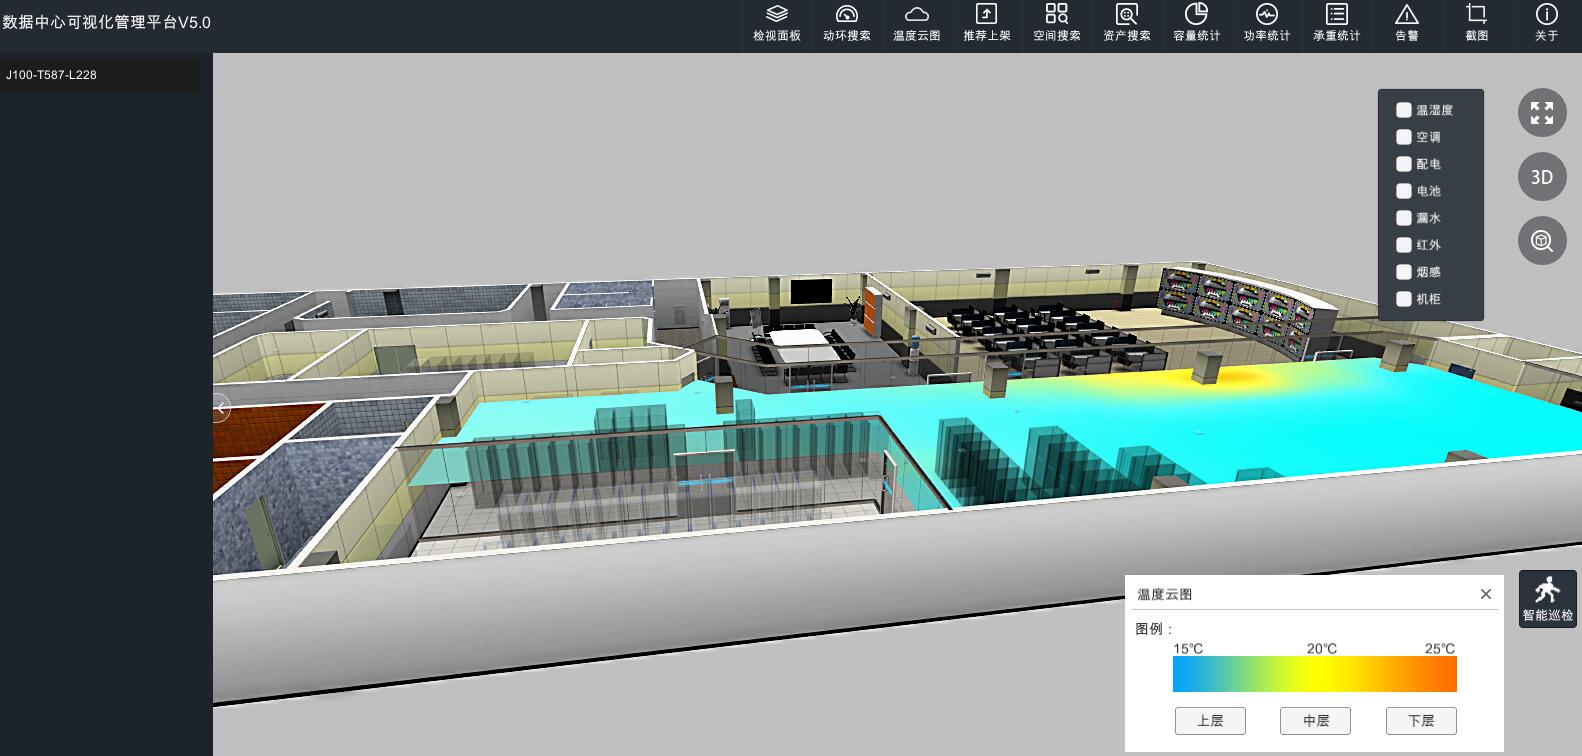Click the 15℃ legend label

click(1188, 649)
